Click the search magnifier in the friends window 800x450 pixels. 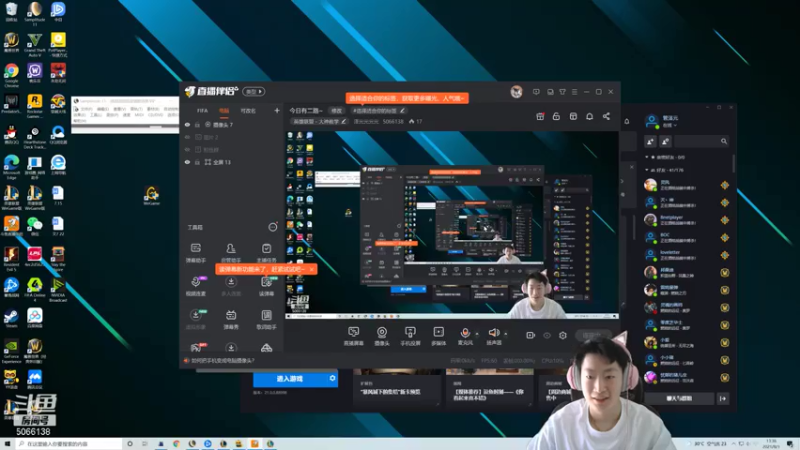click(x=724, y=141)
